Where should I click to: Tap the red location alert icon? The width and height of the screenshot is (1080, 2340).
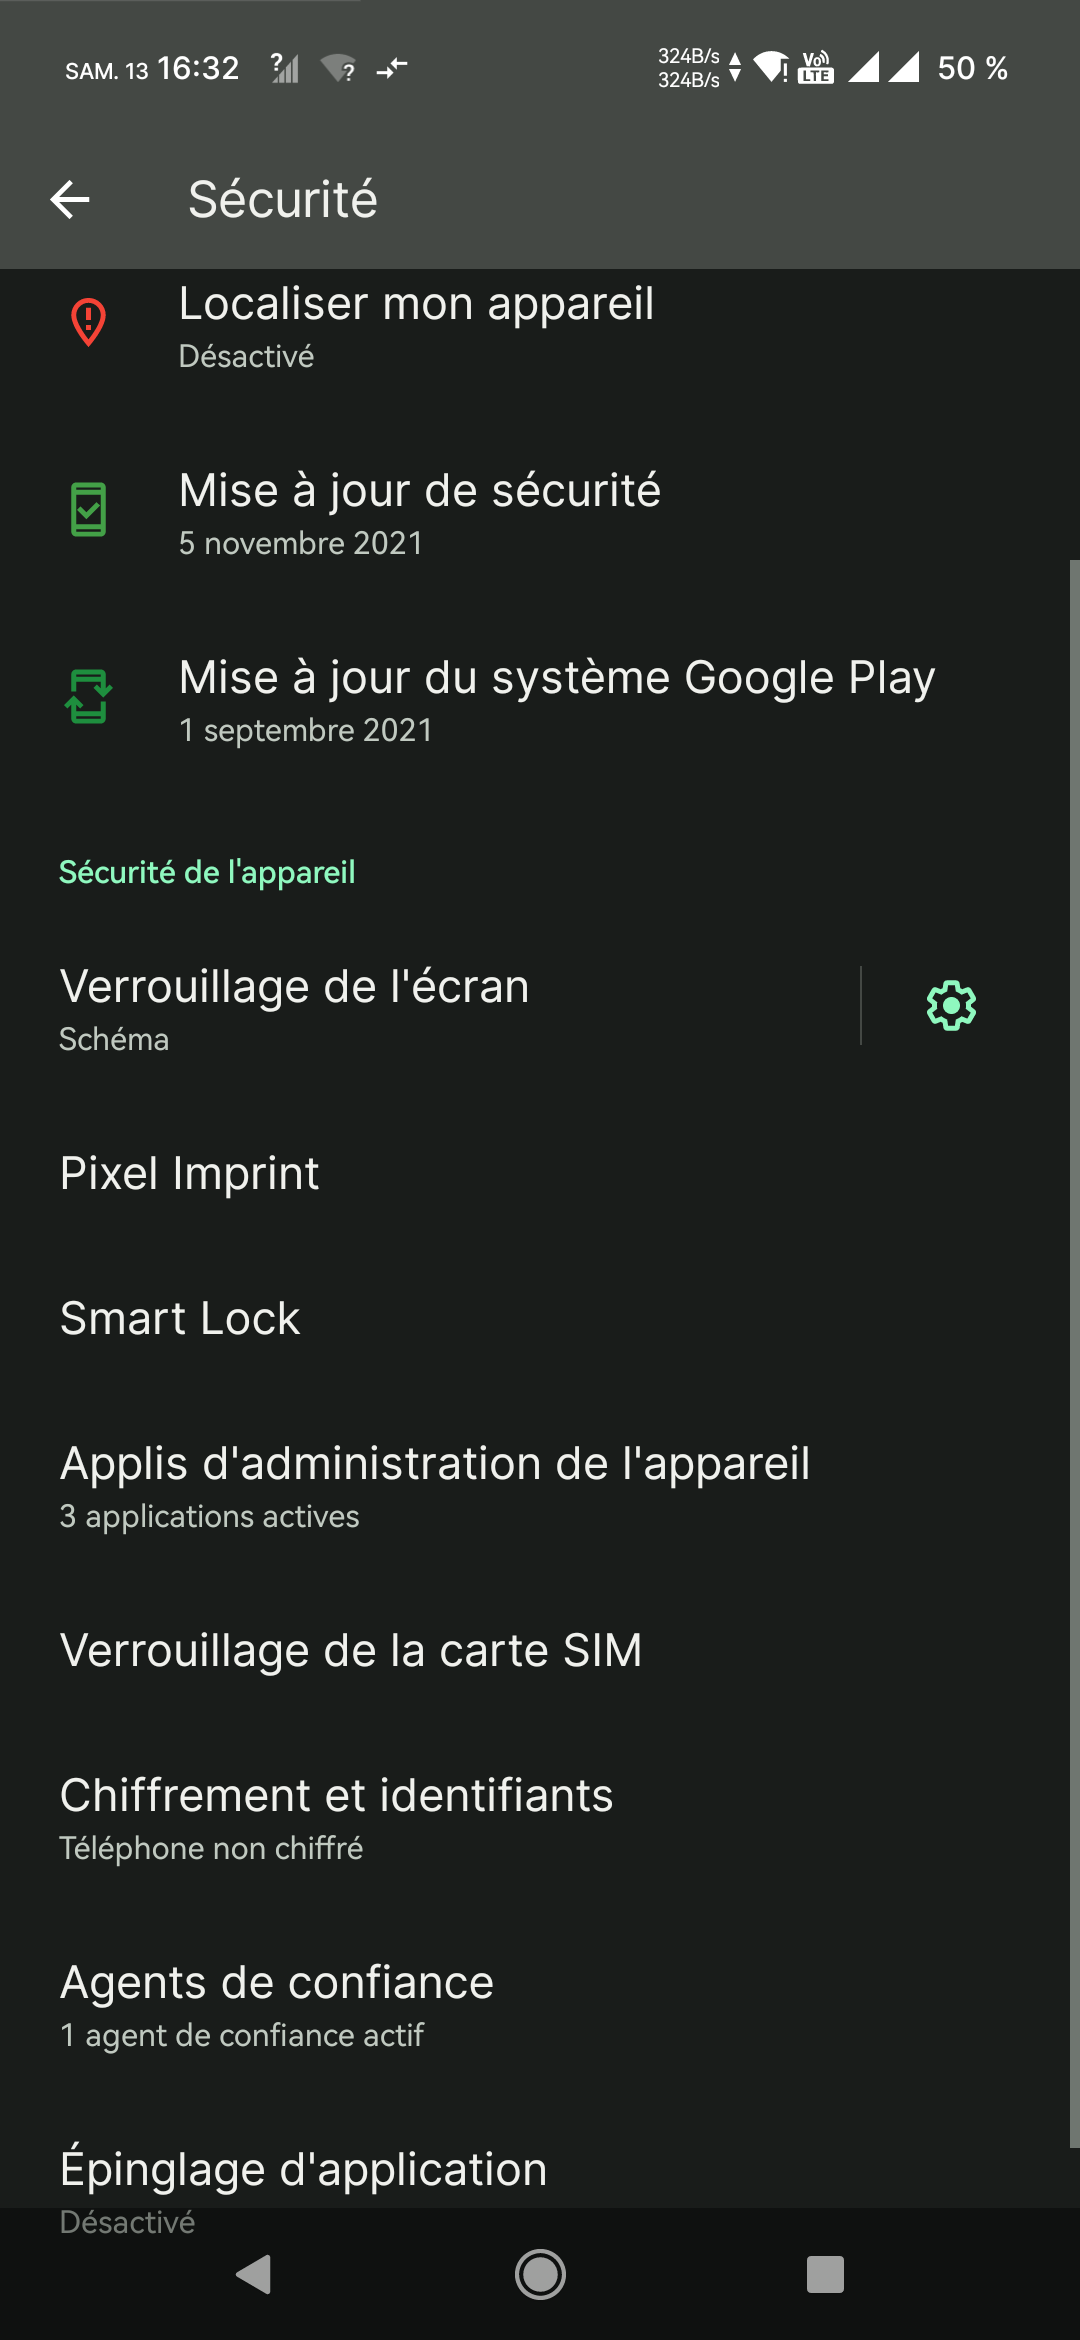(x=88, y=322)
